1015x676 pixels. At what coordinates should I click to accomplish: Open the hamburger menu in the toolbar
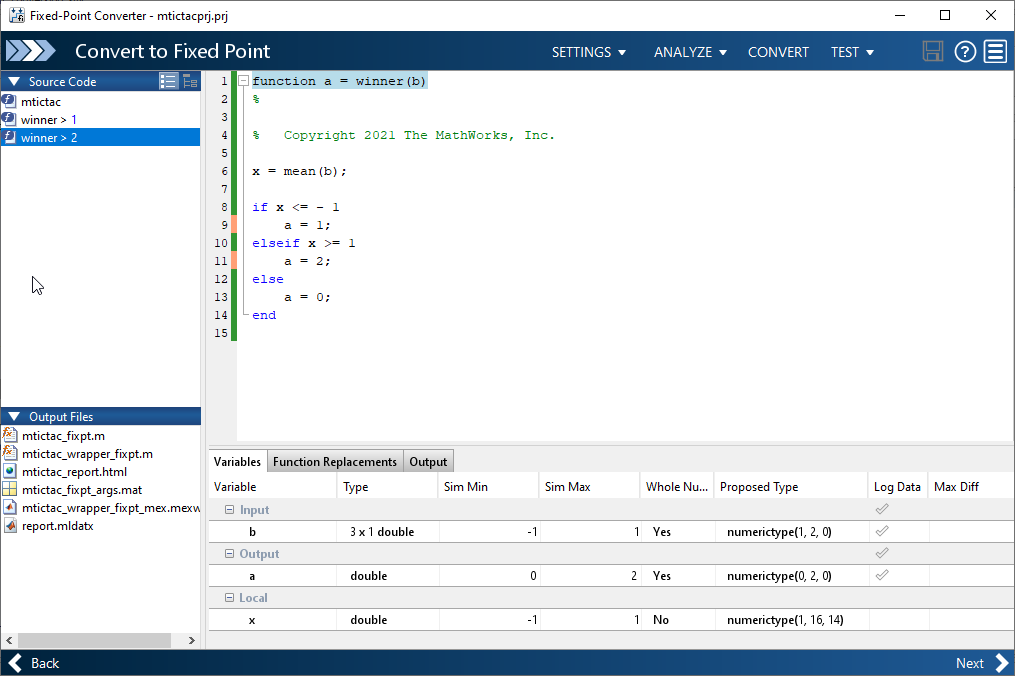[x=995, y=51]
